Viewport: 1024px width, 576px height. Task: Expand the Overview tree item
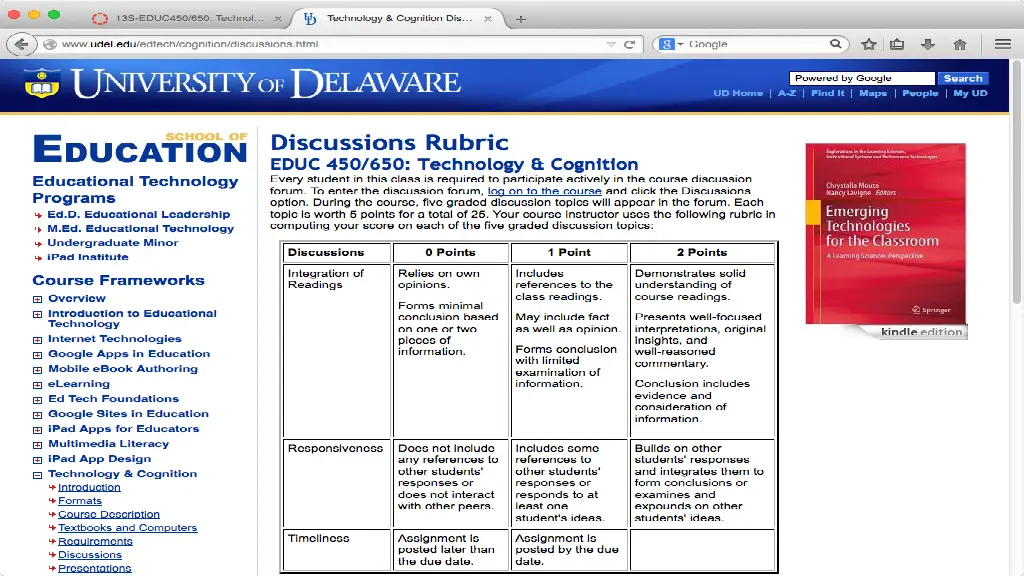38,299
